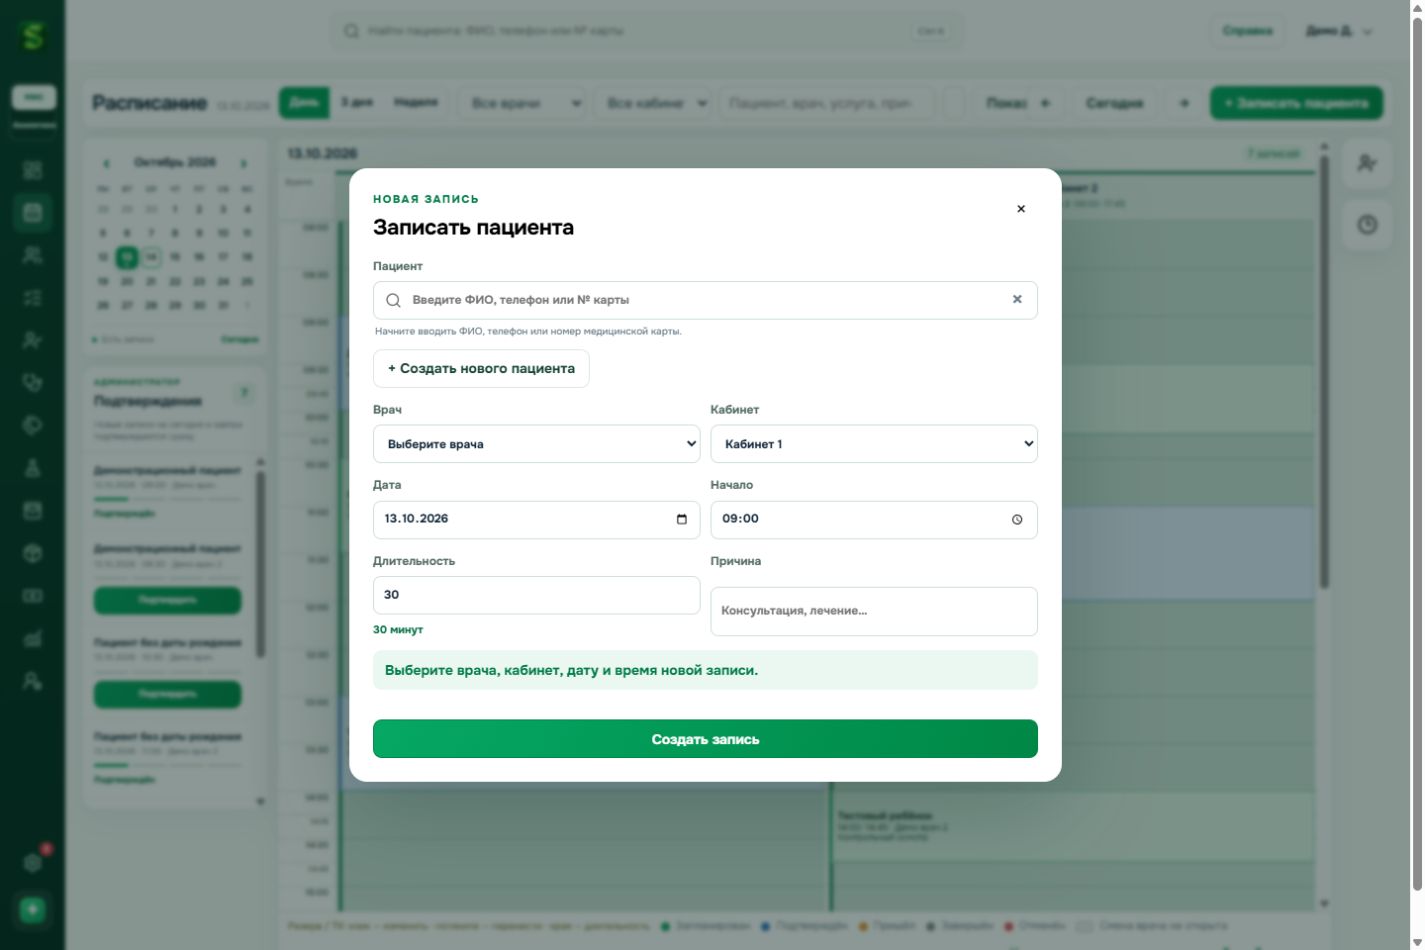Screen dimensions: 1425x950
Task: Switch to the 3 дня view tab
Action: 357,103
